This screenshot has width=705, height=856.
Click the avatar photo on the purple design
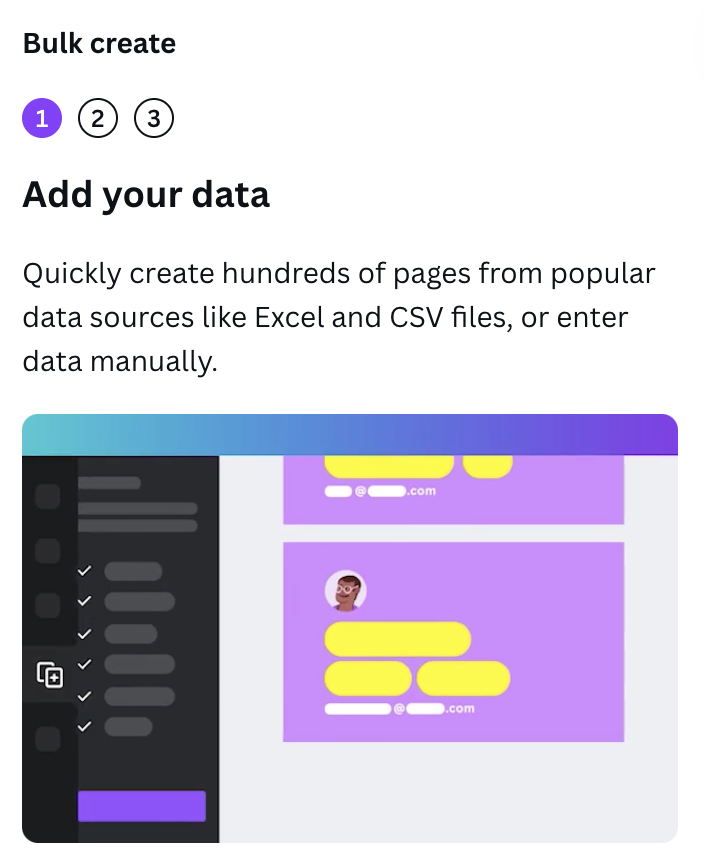[345, 590]
